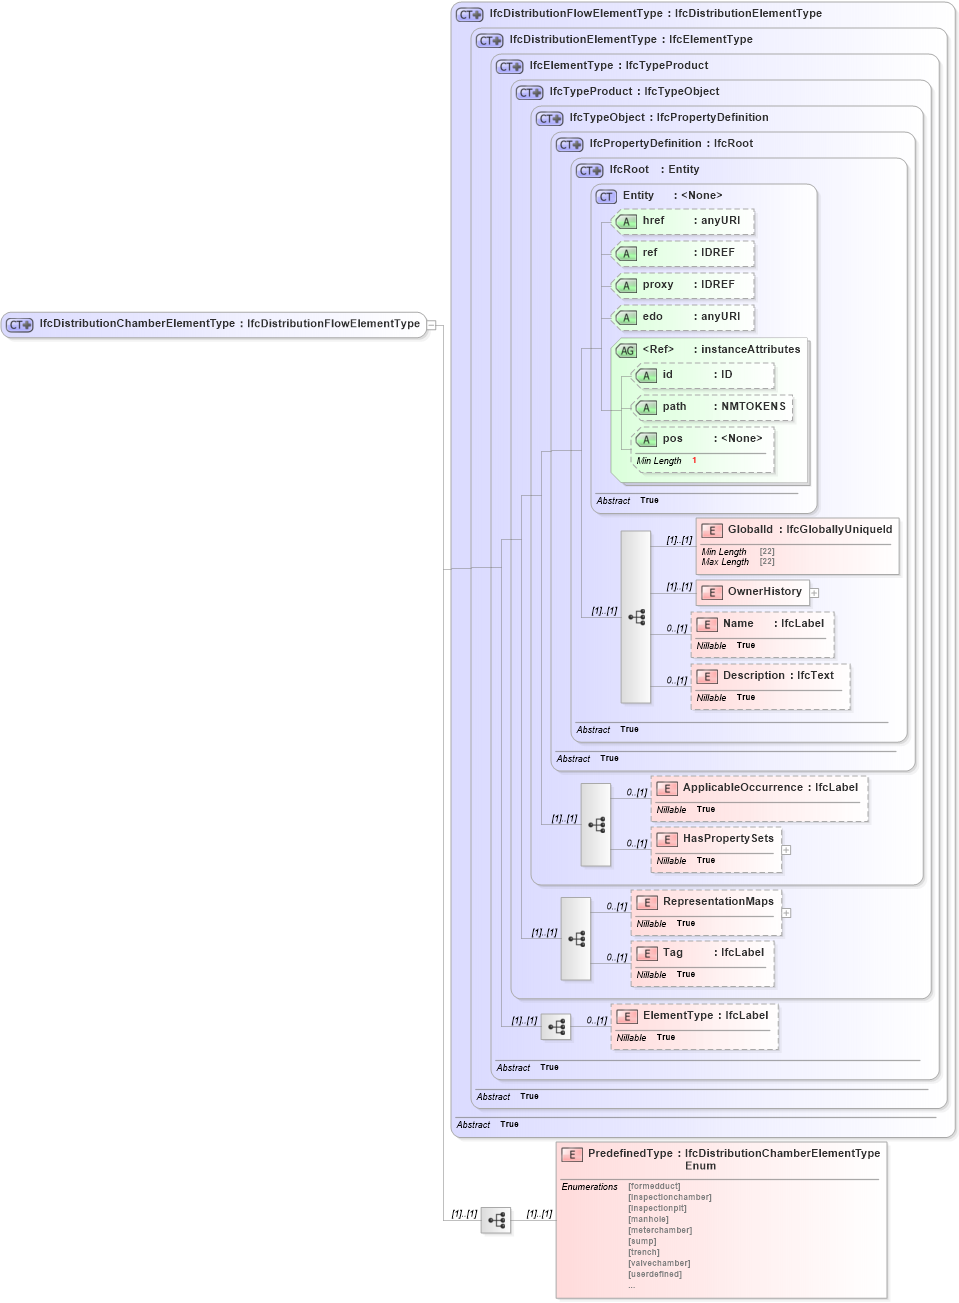Viewport: 959px width, 1303px height.
Task: Click the E icon of the GlobalId element
Action: pos(713,530)
